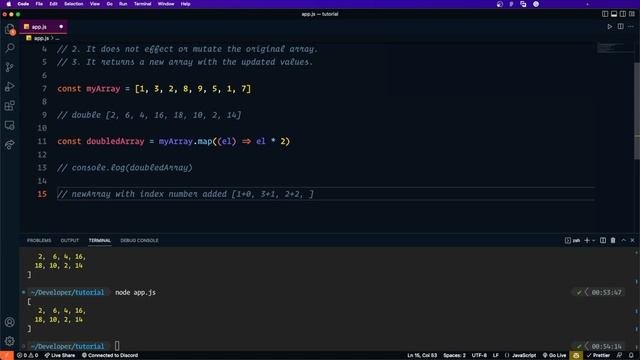Screen dimensions: 640x360
Task: Toggle the primary side bar layout button
Action: click(605, 14)
